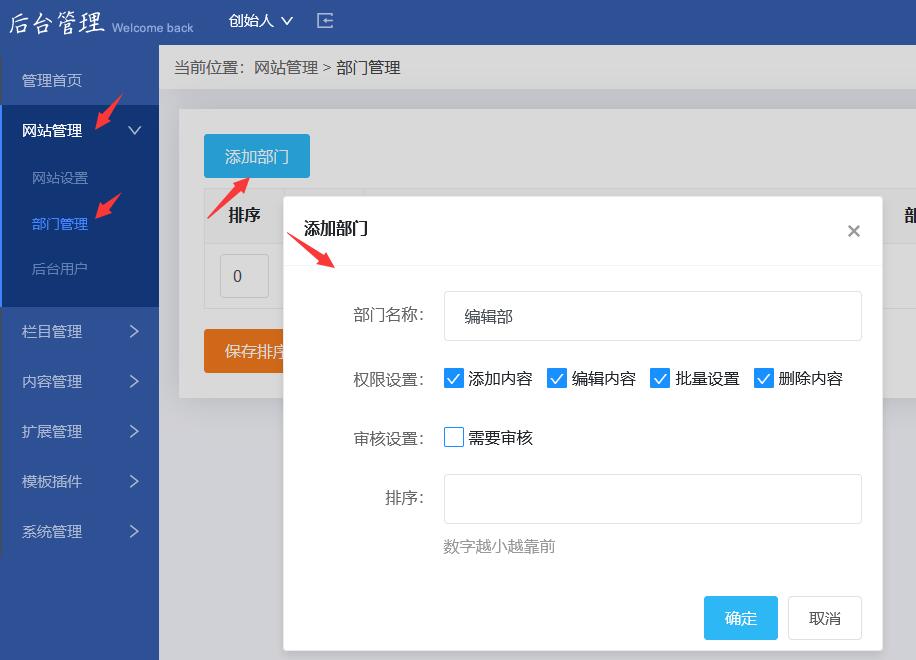Viewport: 916px width, 660px height.
Task: Enable the 需要审核 checkbox
Action: [x=454, y=438]
